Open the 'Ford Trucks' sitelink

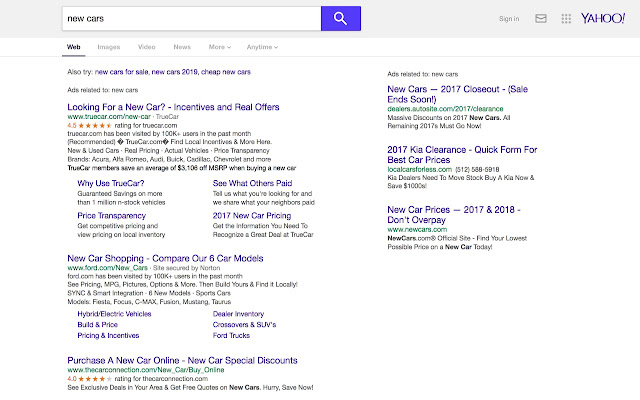point(231,336)
